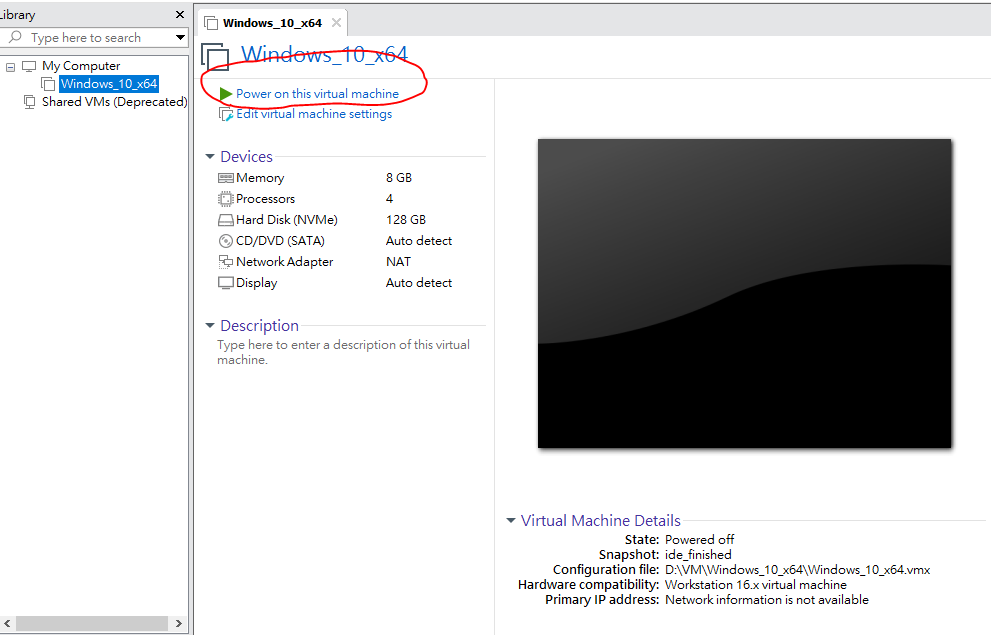Click the description text field
991x635 pixels.
[344, 353]
